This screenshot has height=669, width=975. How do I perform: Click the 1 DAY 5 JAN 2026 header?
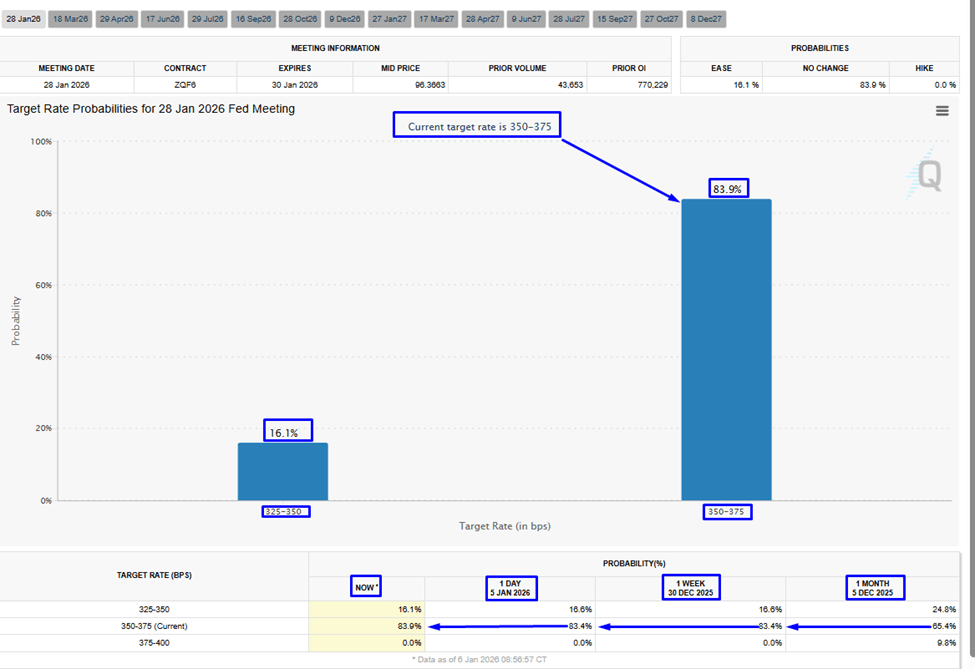pyautogui.click(x=511, y=588)
